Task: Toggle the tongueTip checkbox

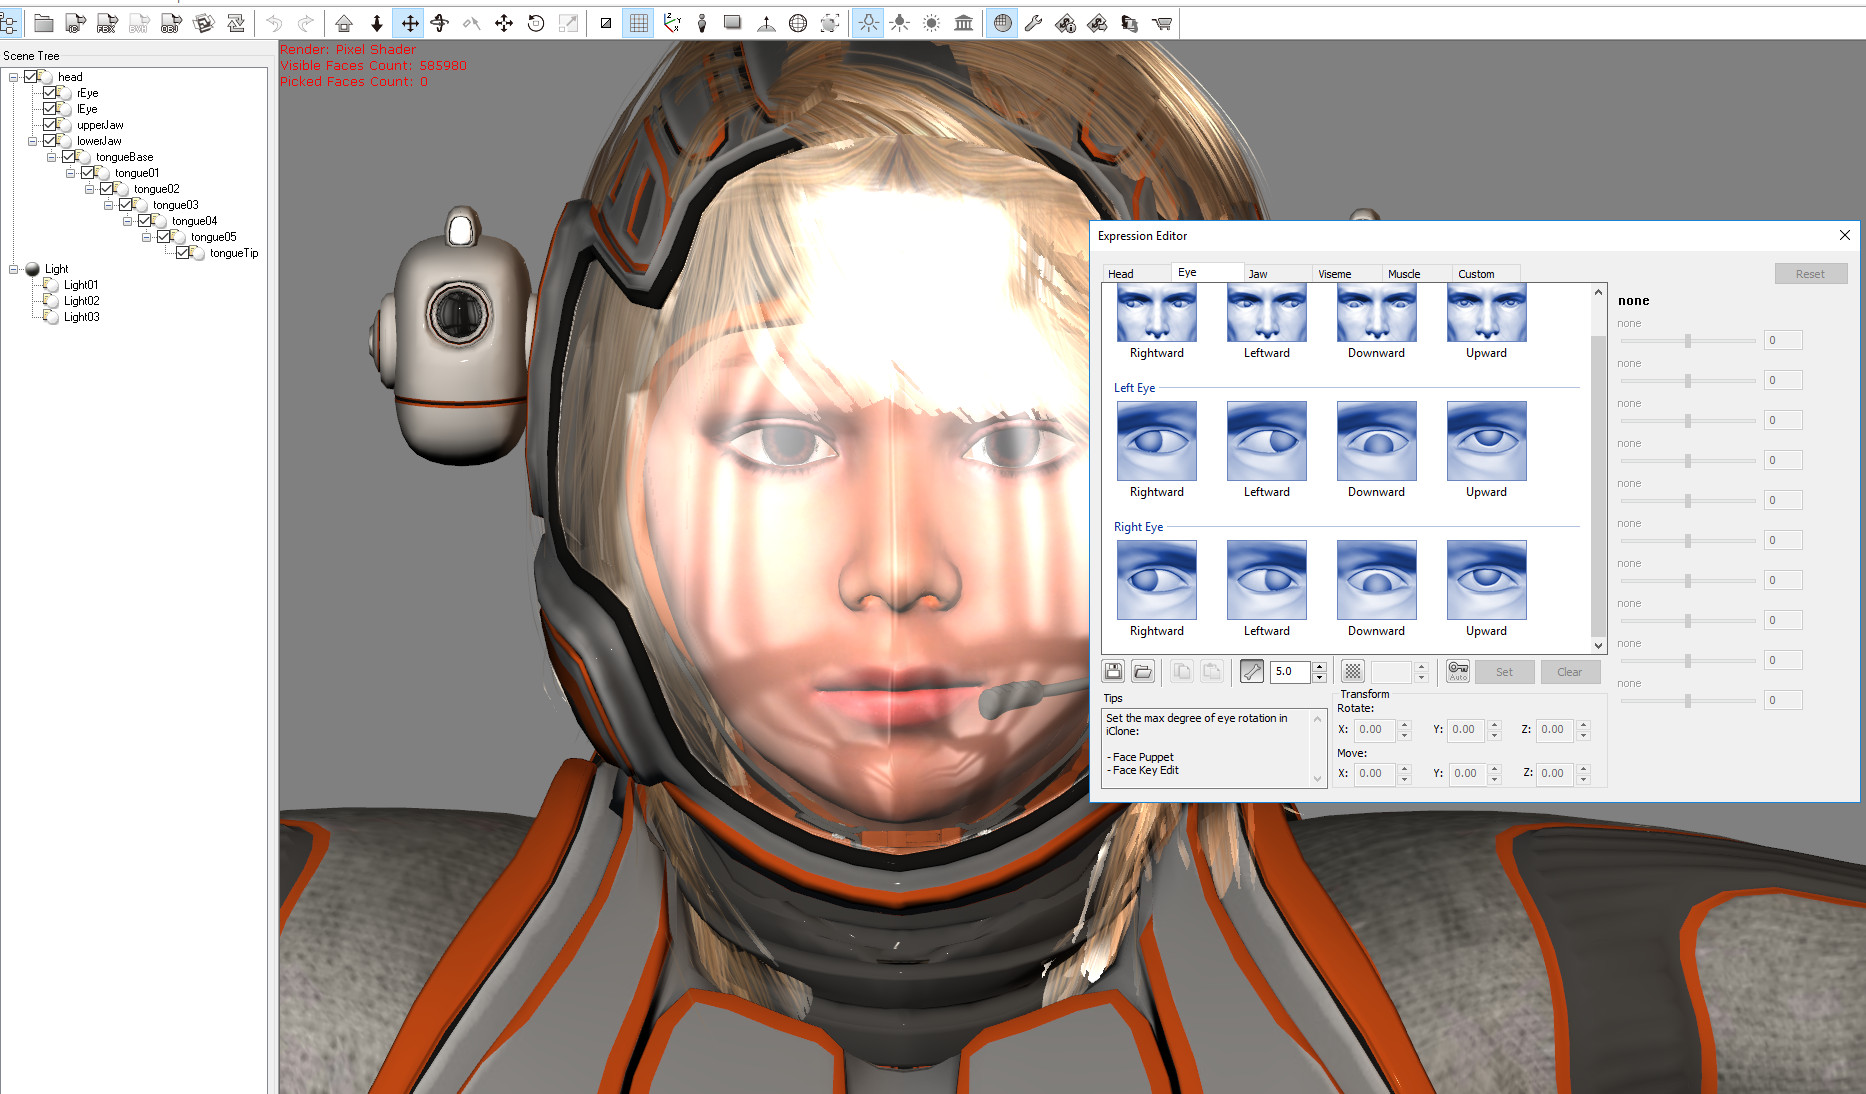Action: (x=183, y=253)
